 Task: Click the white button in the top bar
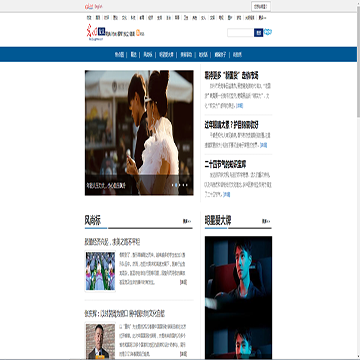tap(261, 6)
